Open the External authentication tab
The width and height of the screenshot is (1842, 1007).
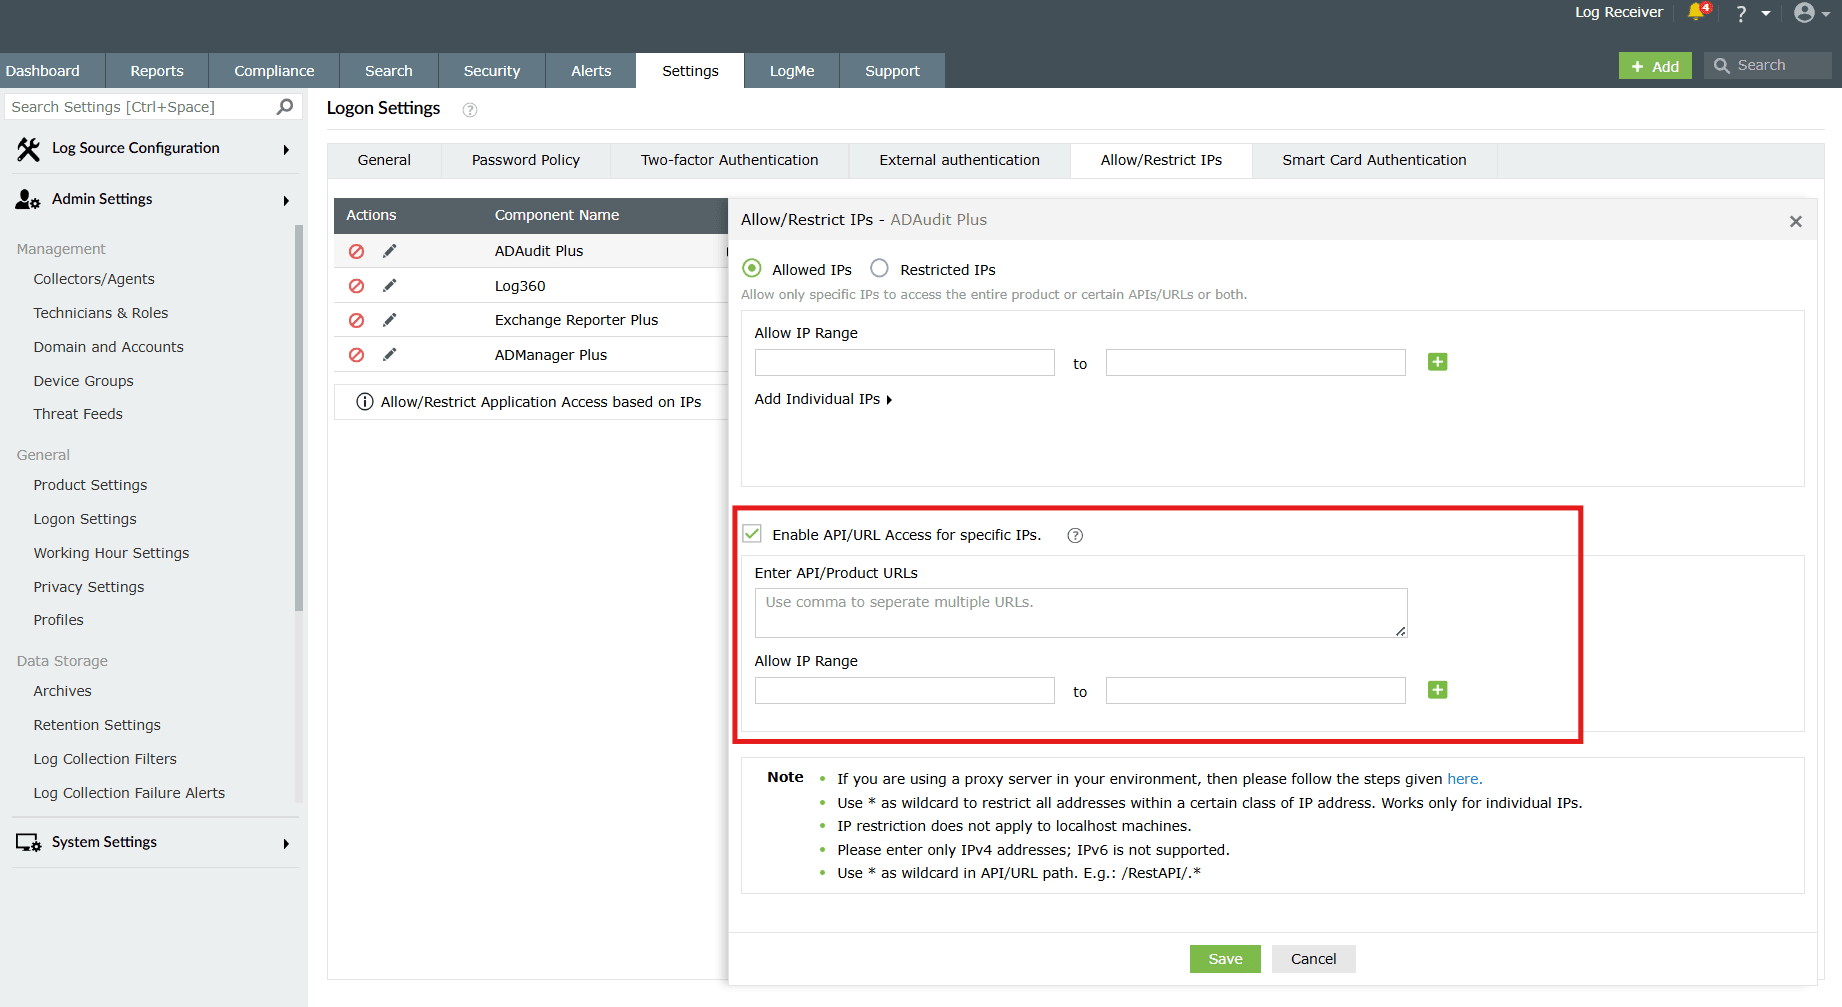click(960, 160)
